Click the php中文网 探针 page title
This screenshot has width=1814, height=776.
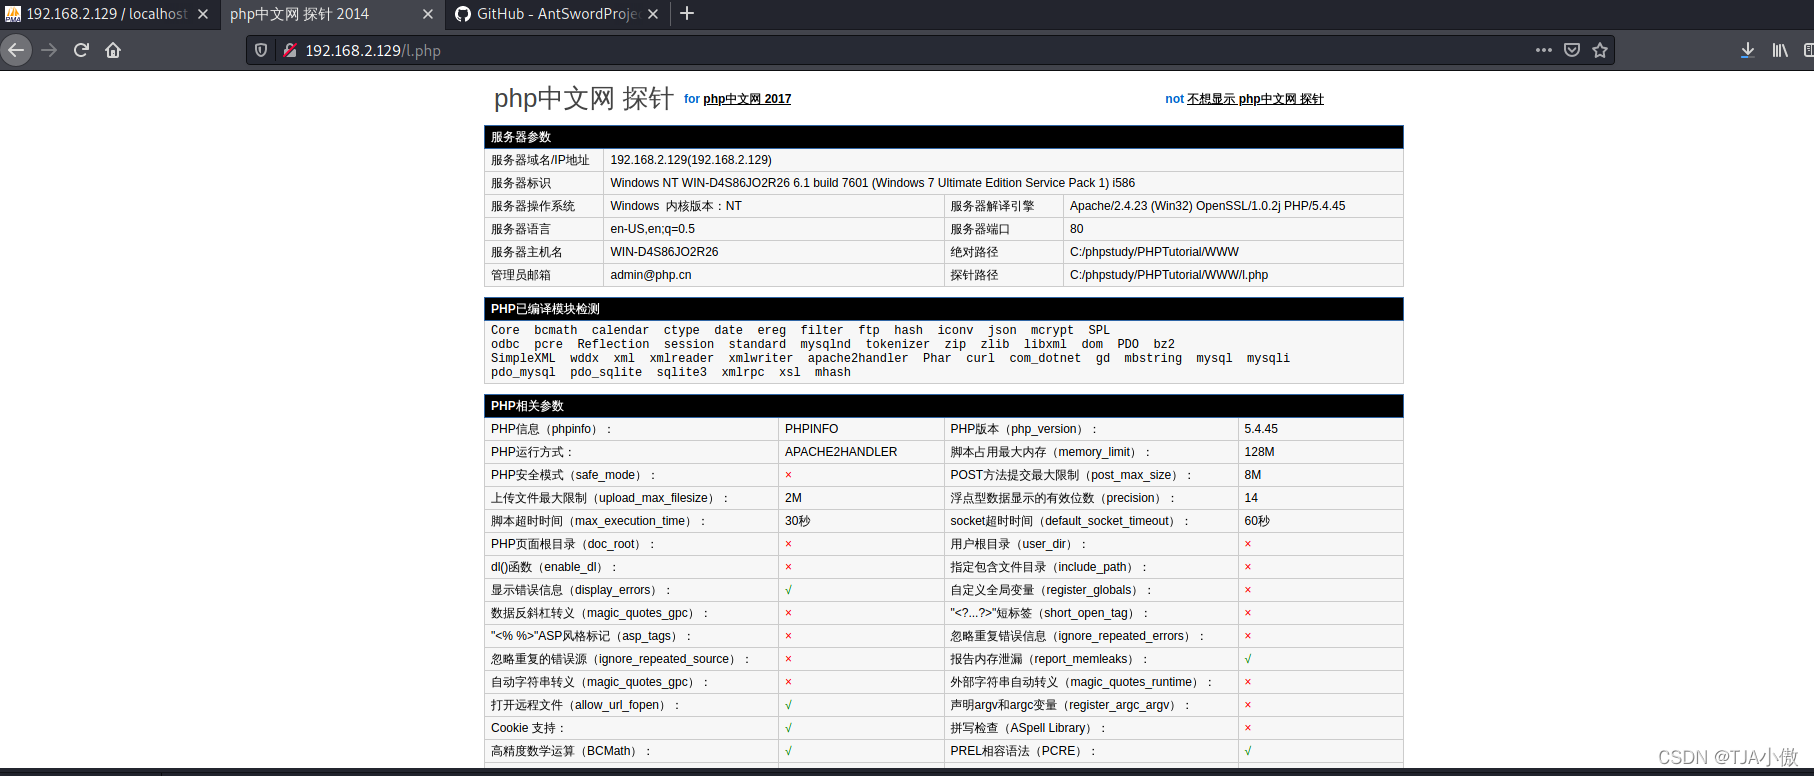pos(584,98)
